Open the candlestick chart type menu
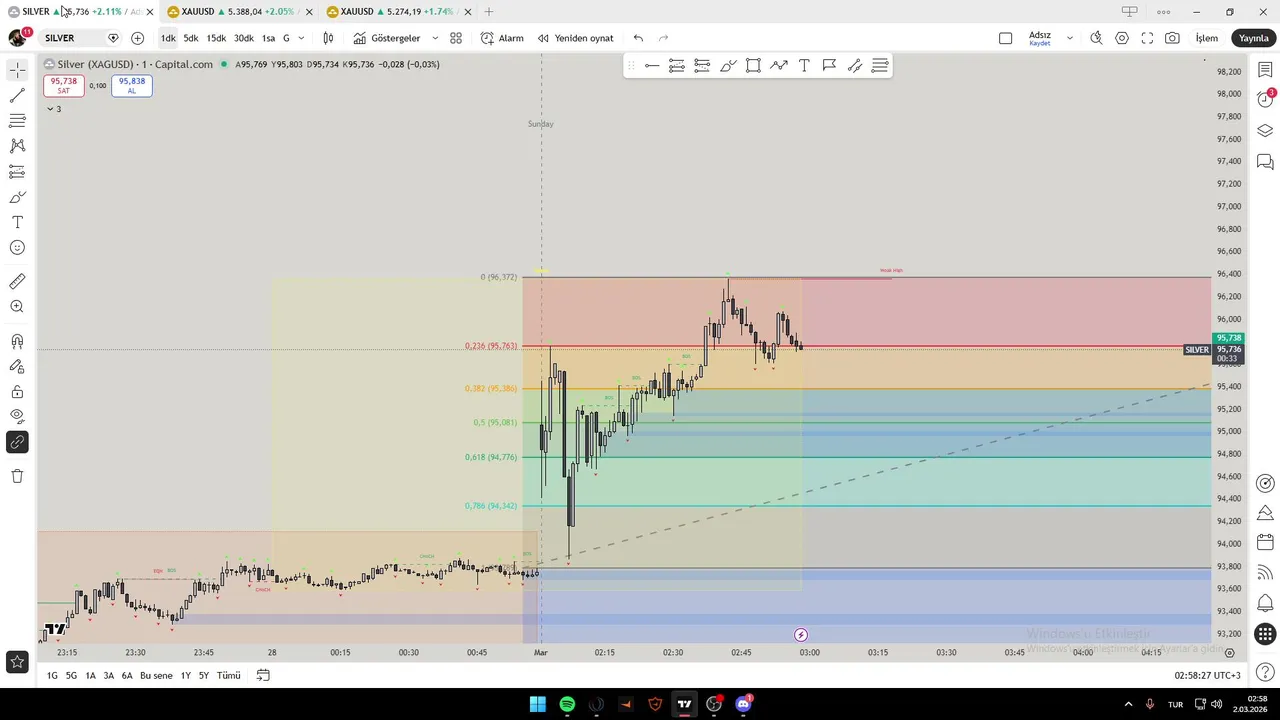 point(328,38)
